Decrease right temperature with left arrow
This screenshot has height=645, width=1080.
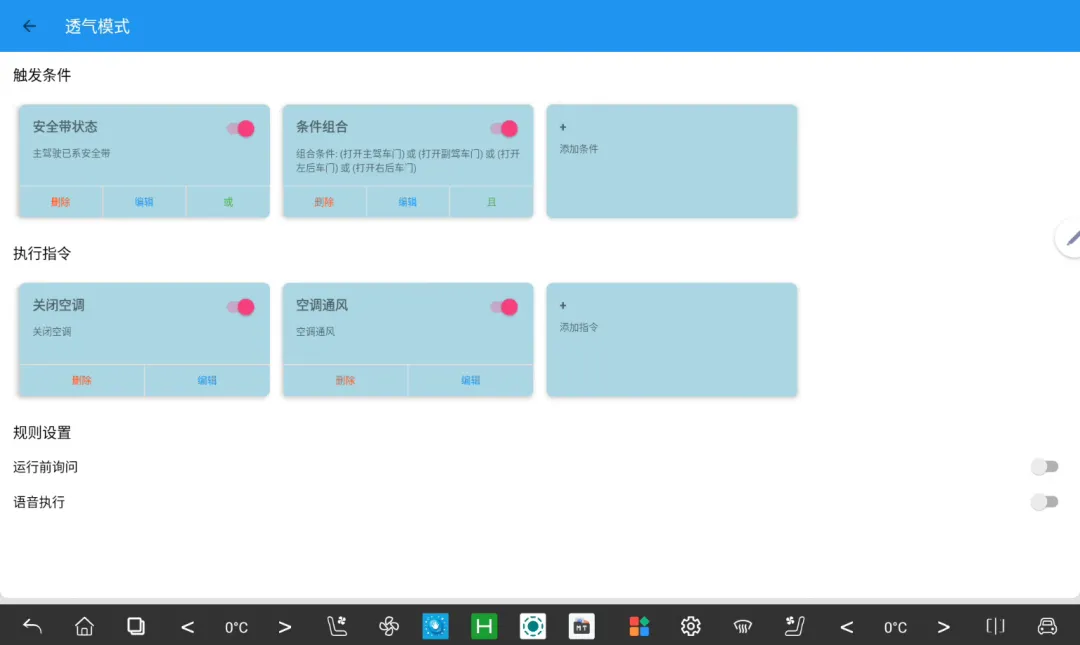[x=847, y=626]
